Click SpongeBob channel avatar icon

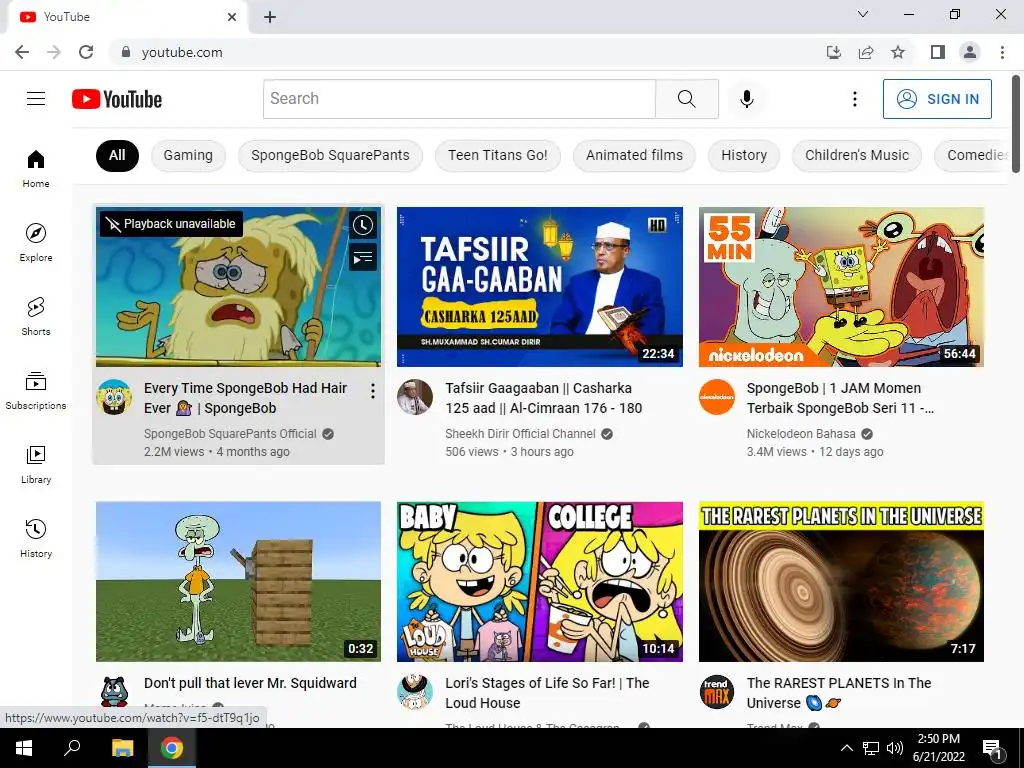pos(114,397)
